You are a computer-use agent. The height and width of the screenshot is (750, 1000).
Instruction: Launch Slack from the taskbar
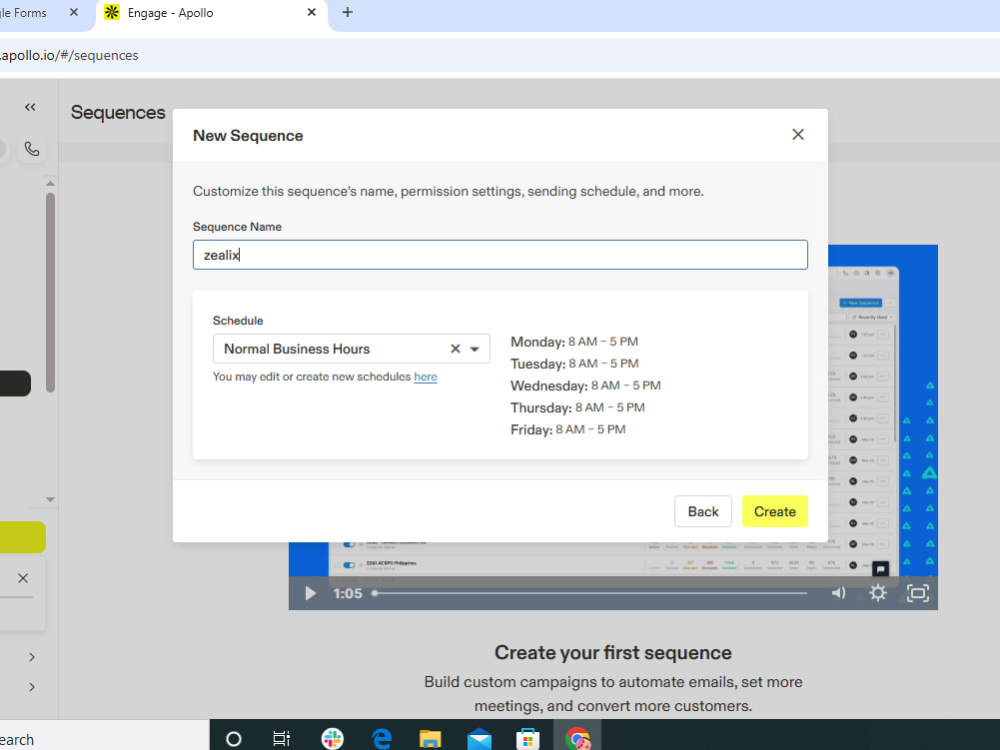click(332, 739)
